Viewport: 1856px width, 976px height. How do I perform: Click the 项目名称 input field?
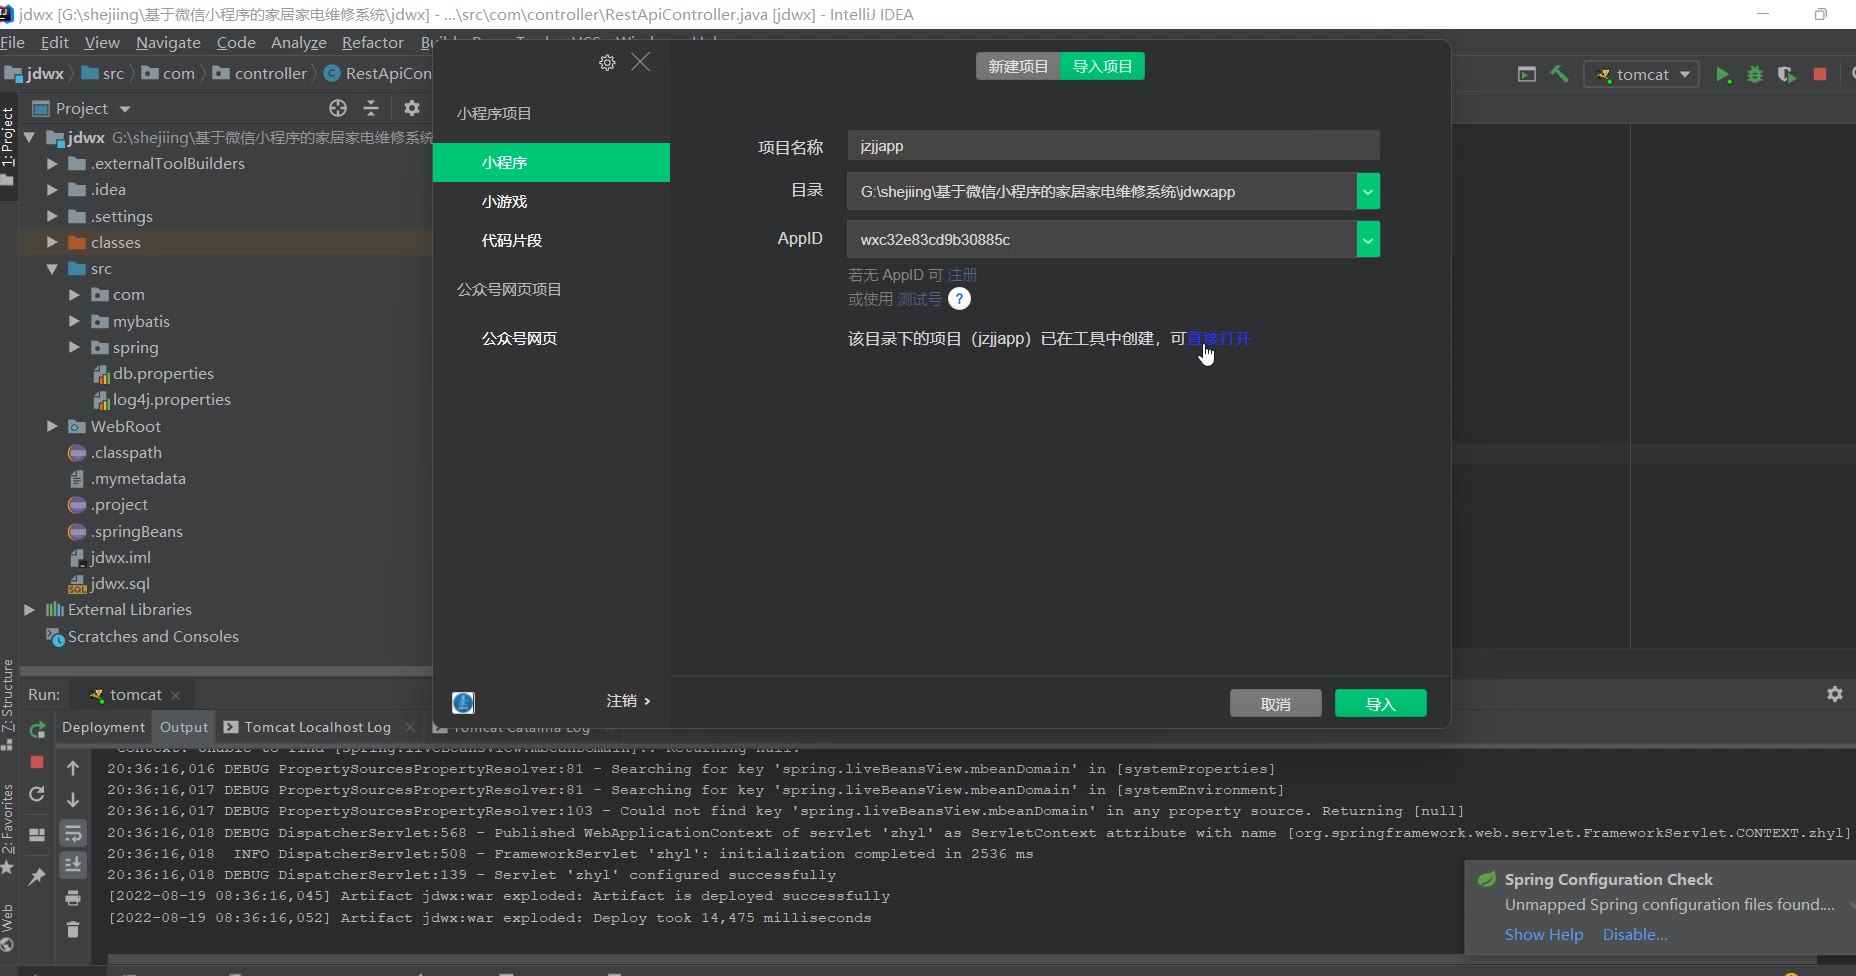tap(1112, 146)
